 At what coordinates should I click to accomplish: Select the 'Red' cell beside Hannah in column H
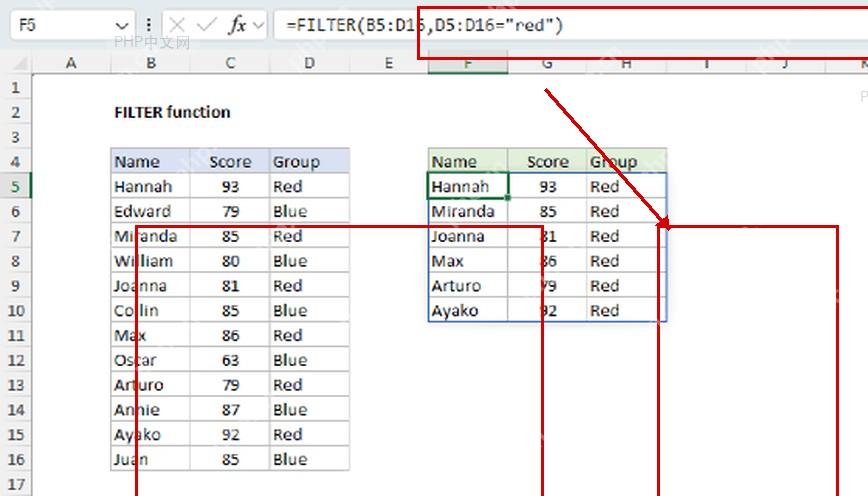[627, 187]
